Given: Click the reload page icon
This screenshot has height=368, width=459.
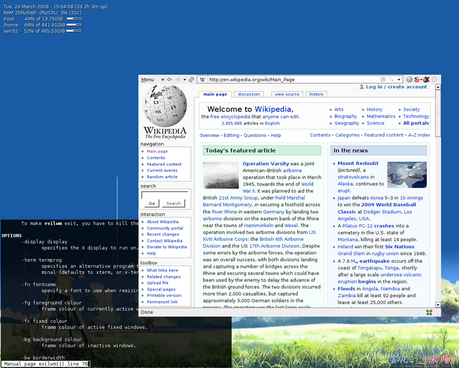Looking at the screenshot, I should click(x=191, y=80).
